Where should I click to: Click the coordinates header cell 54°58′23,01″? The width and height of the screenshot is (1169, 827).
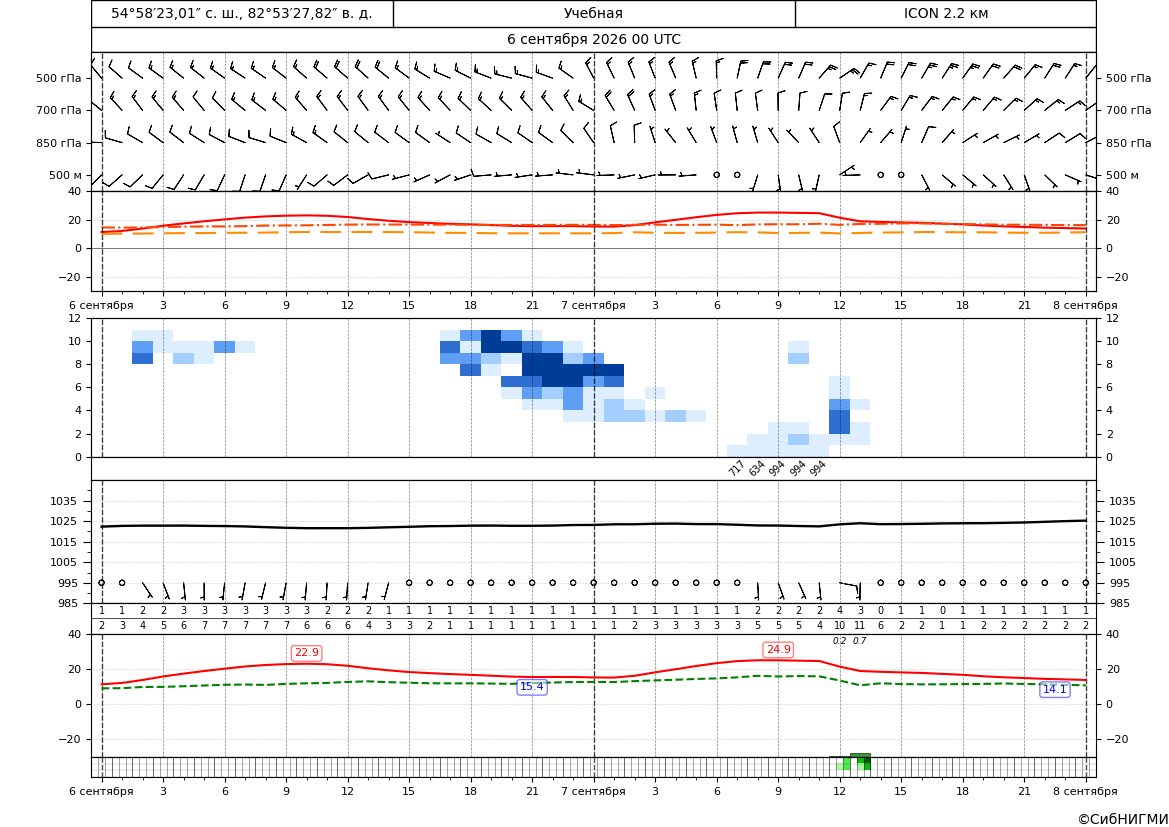pyautogui.click(x=242, y=13)
